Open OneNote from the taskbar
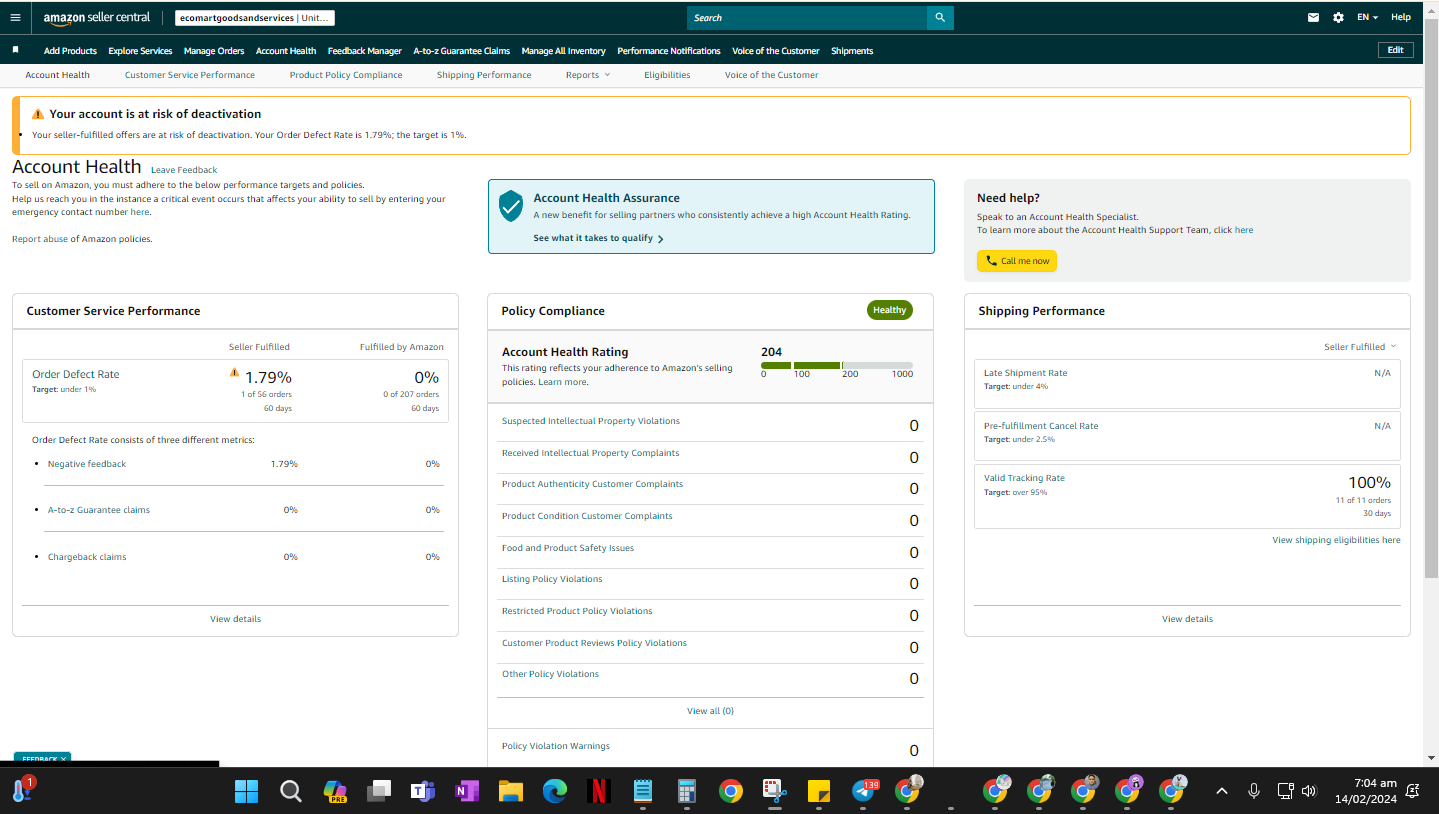1439x814 pixels. 466,792
